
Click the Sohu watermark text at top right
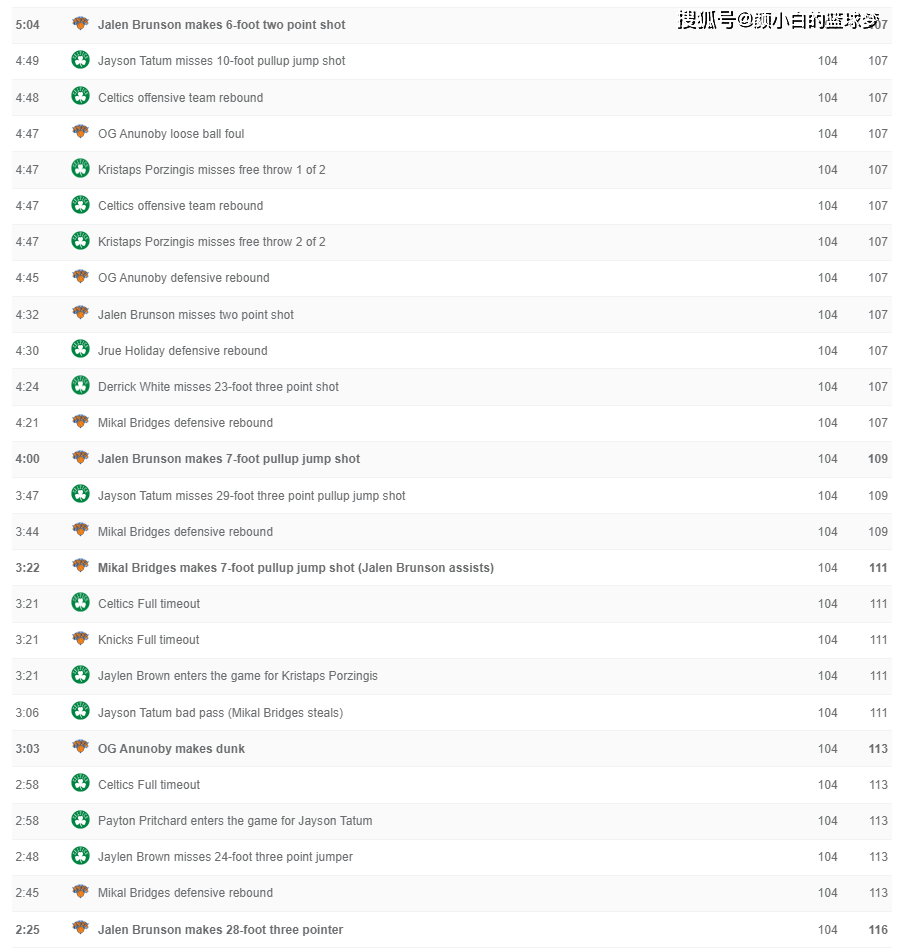(x=779, y=21)
